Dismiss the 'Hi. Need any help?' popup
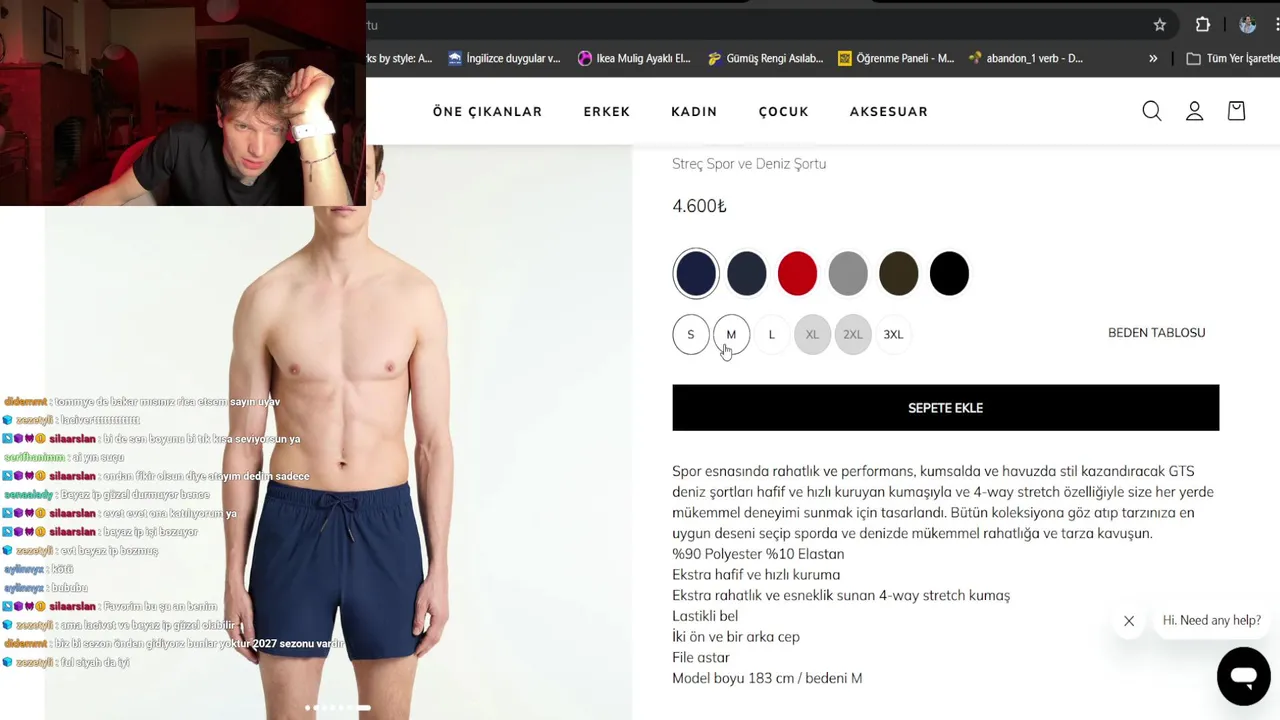The width and height of the screenshot is (1280, 720). tap(1129, 621)
